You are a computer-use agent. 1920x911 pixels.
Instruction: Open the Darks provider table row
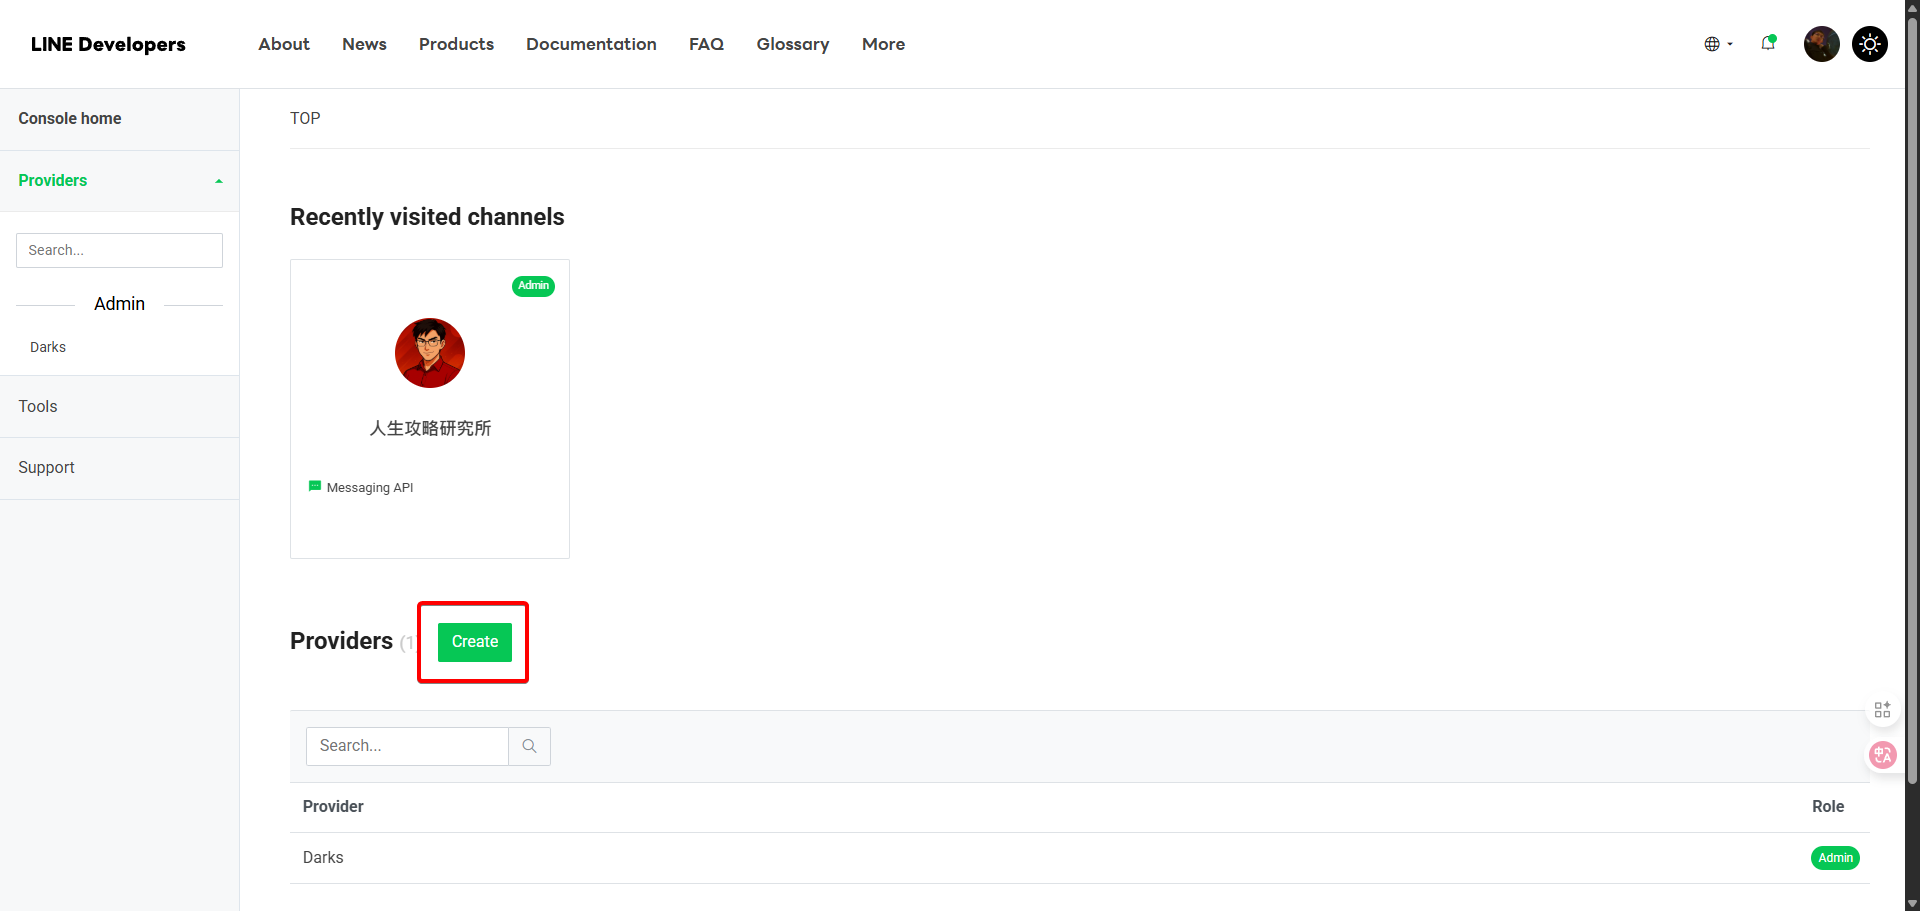pos(323,857)
